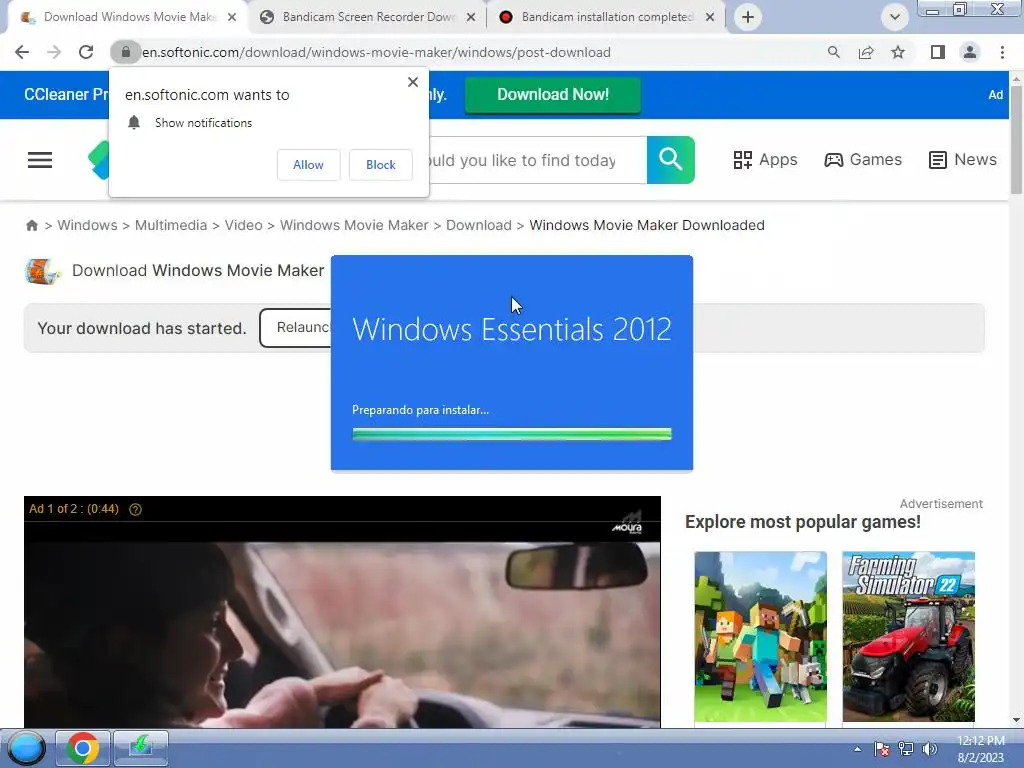The width and height of the screenshot is (1024, 768).
Task: Click the ad info question mark icon
Action: (135, 509)
